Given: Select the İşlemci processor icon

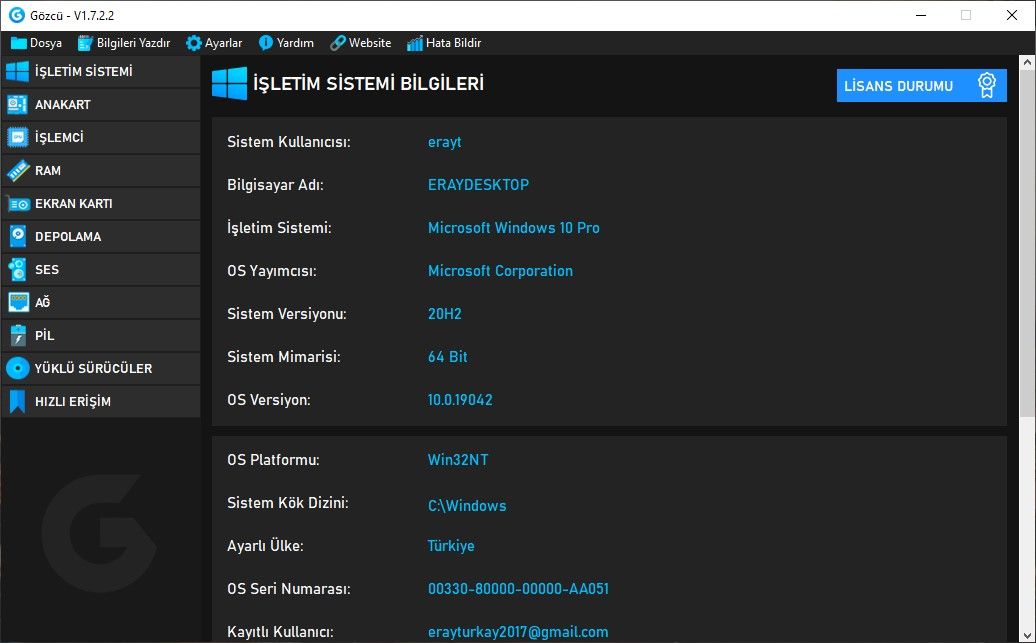Looking at the screenshot, I should tap(18, 137).
